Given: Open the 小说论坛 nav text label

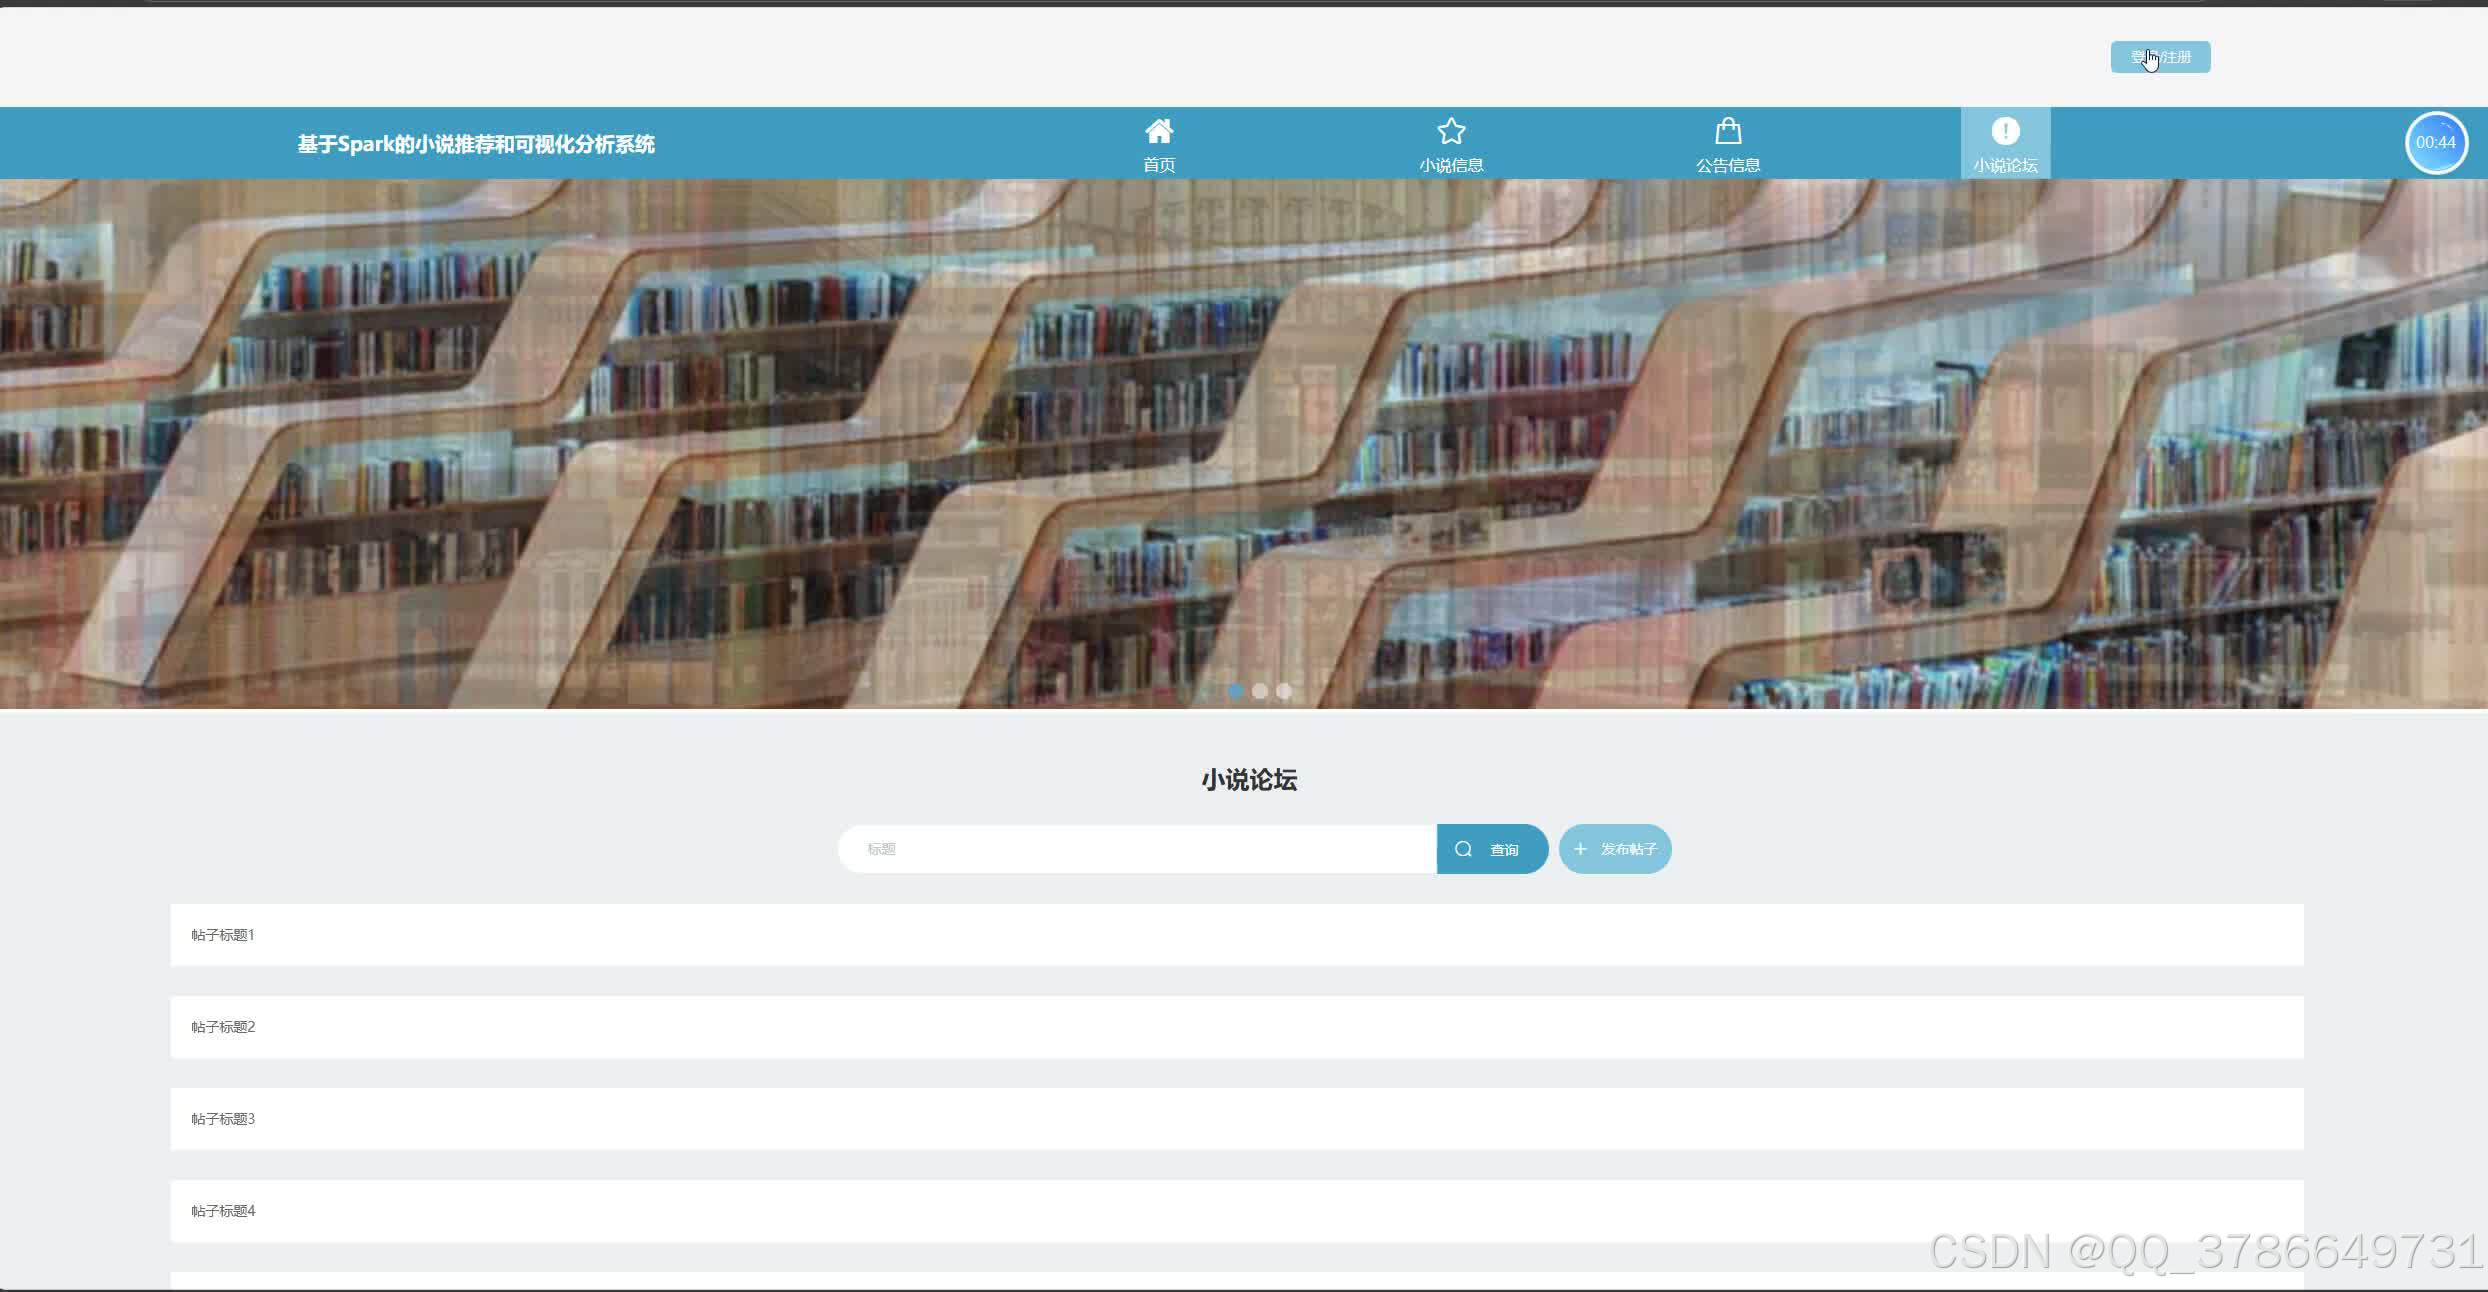Looking at the screenshot, I should (x=2005, y=165).
